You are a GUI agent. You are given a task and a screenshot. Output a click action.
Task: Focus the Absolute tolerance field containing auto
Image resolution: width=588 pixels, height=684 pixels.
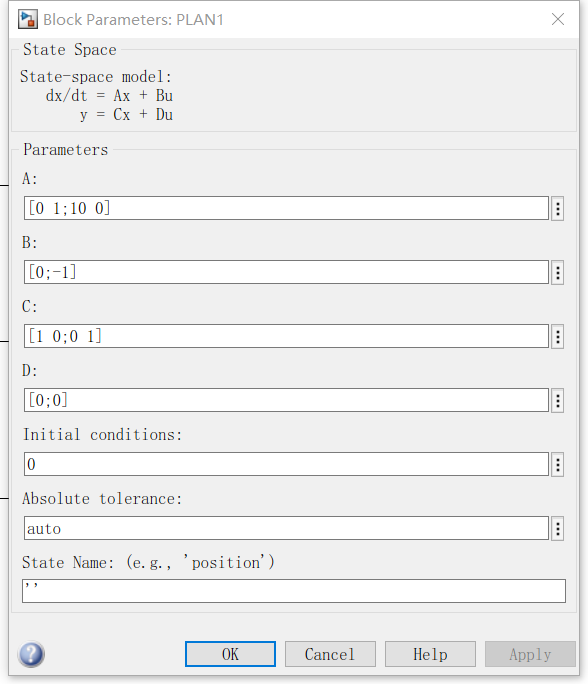pyautogui.click(x=286, y=528)
